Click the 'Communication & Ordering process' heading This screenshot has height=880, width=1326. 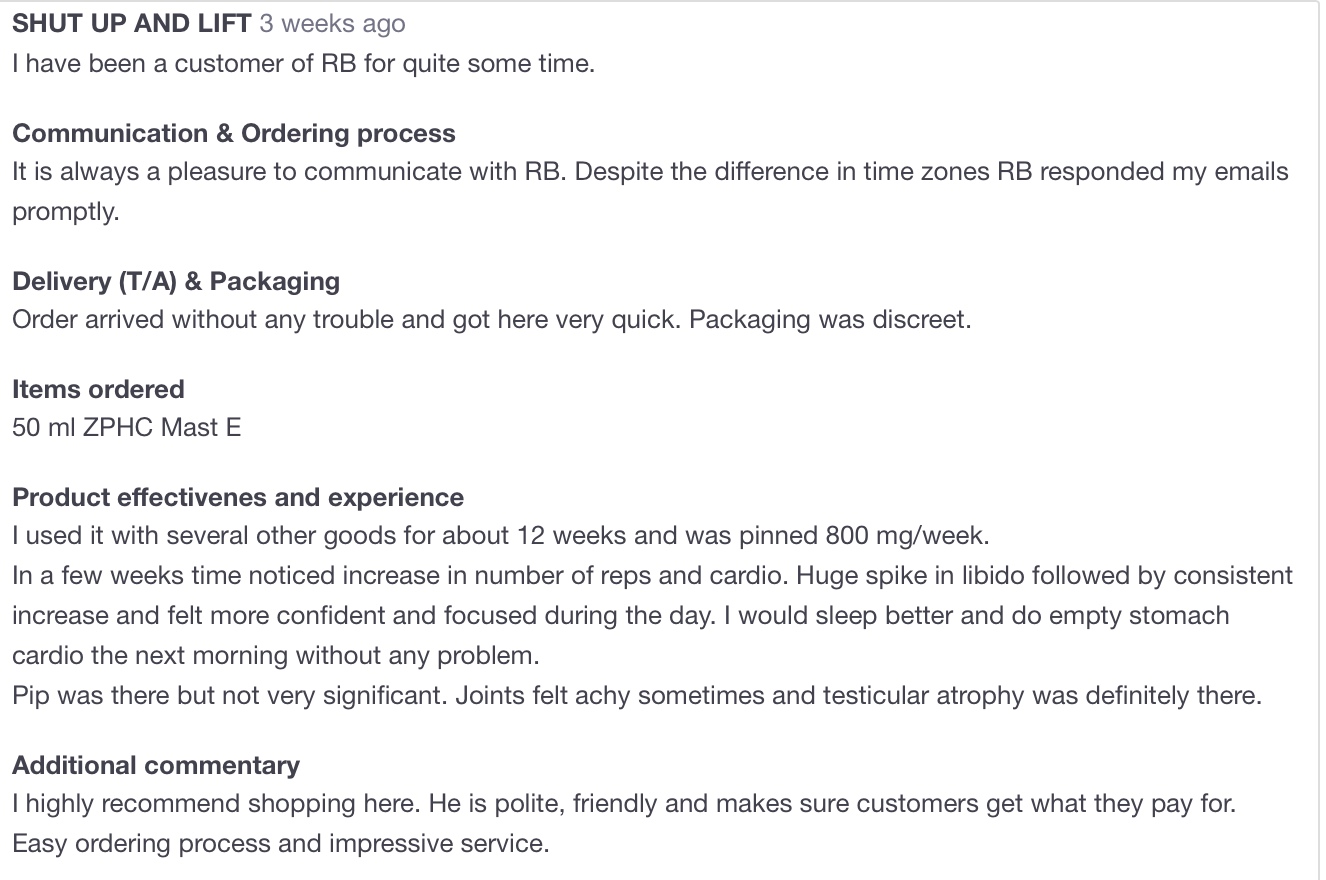(233, 134)
